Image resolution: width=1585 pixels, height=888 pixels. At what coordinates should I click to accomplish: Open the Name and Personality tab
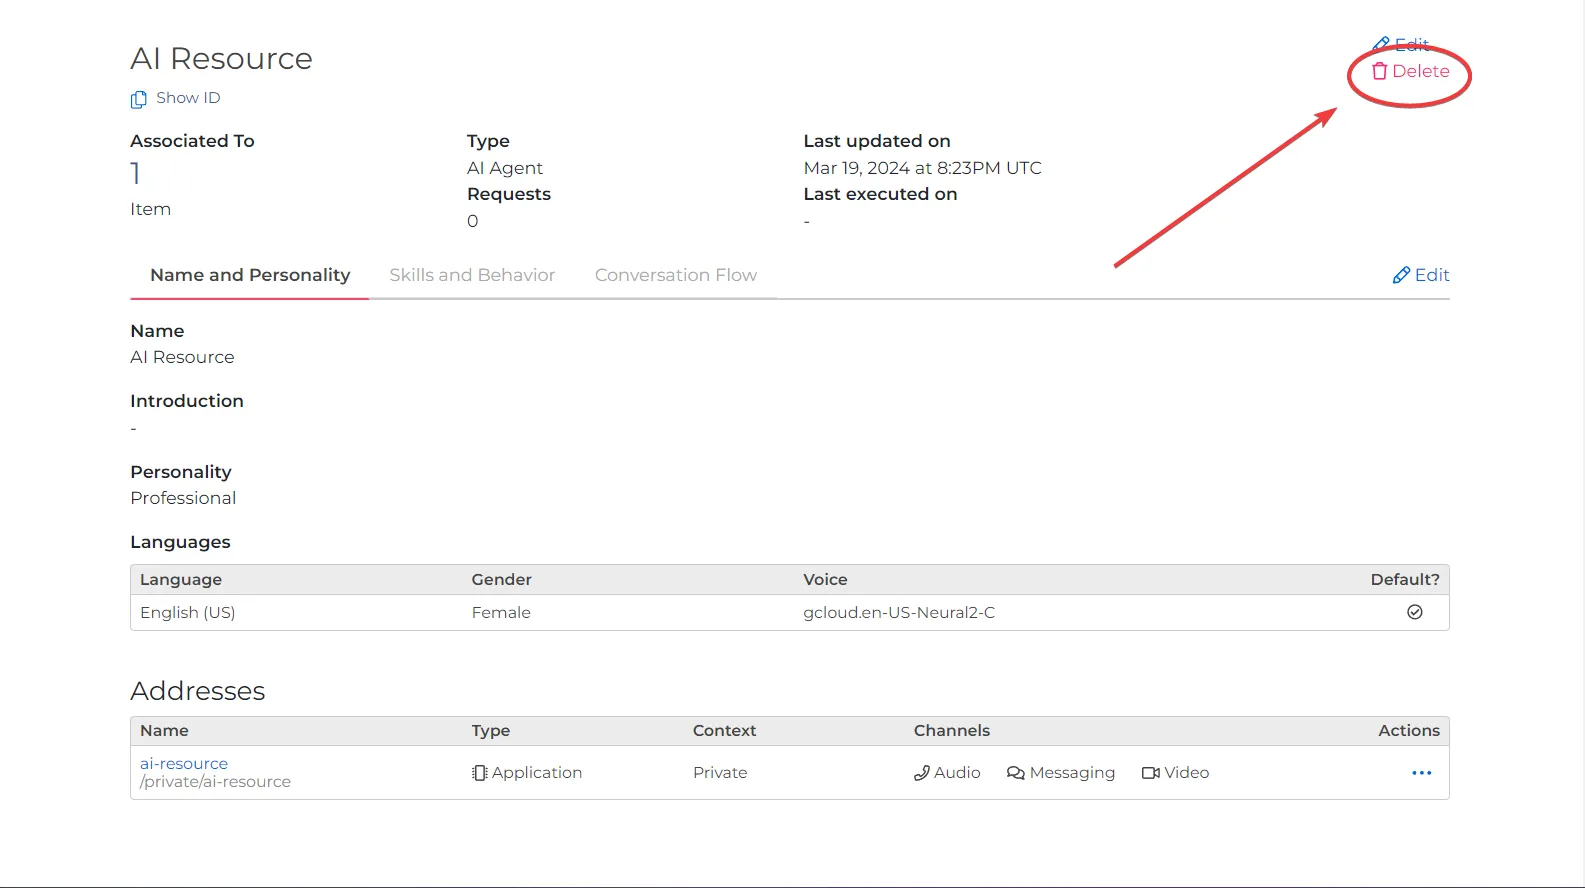[x=250, y=275]
